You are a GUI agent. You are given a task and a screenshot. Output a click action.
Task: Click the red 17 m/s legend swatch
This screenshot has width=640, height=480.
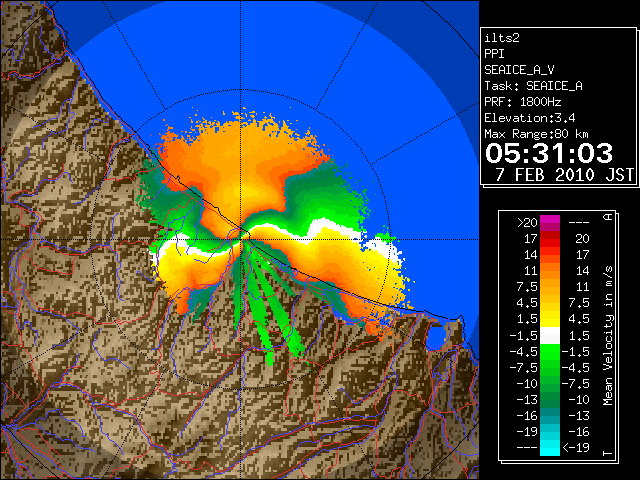[x=550, y=239]
